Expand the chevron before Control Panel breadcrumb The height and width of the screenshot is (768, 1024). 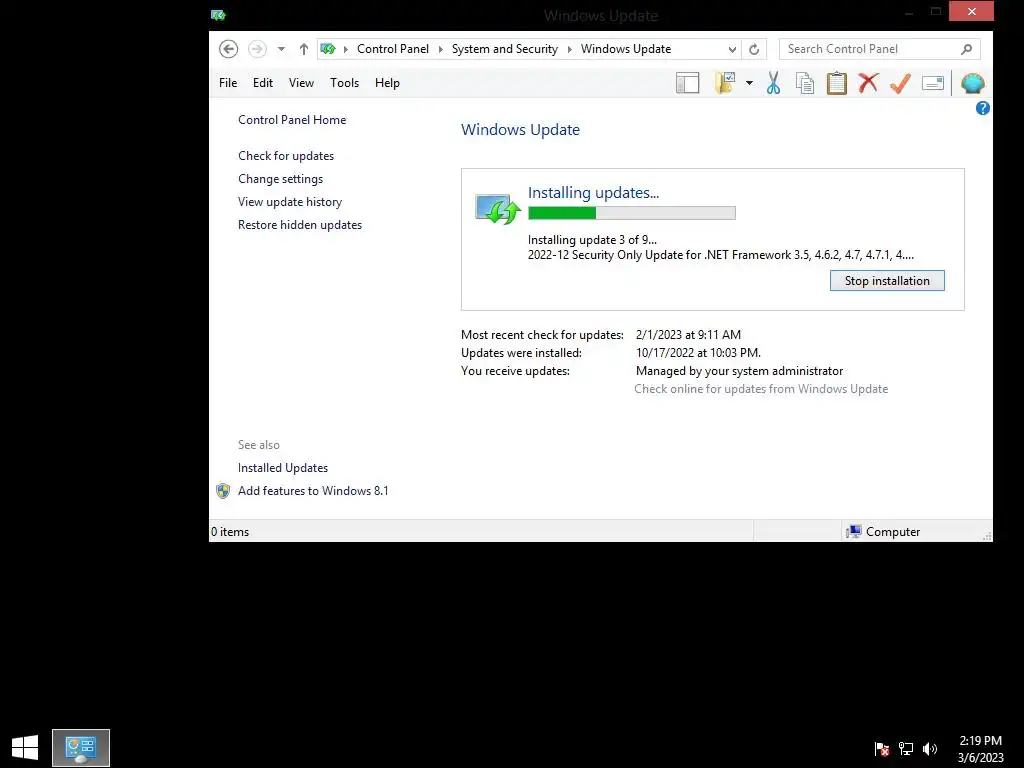(345, 49)
